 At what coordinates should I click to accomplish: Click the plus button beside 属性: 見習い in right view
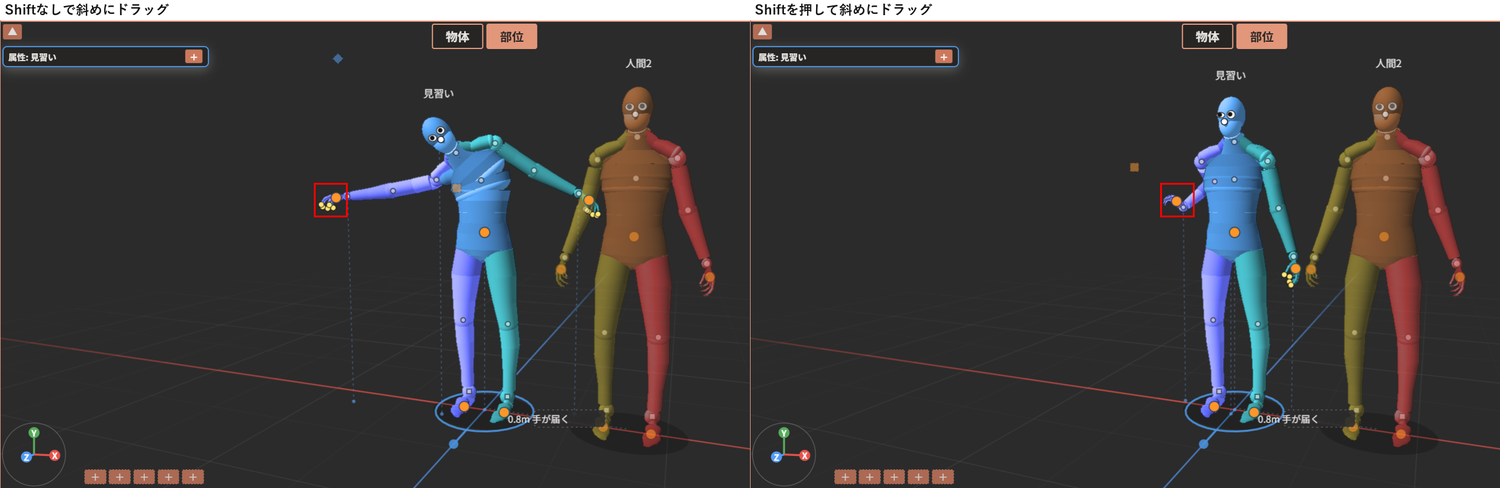point(943,57)
